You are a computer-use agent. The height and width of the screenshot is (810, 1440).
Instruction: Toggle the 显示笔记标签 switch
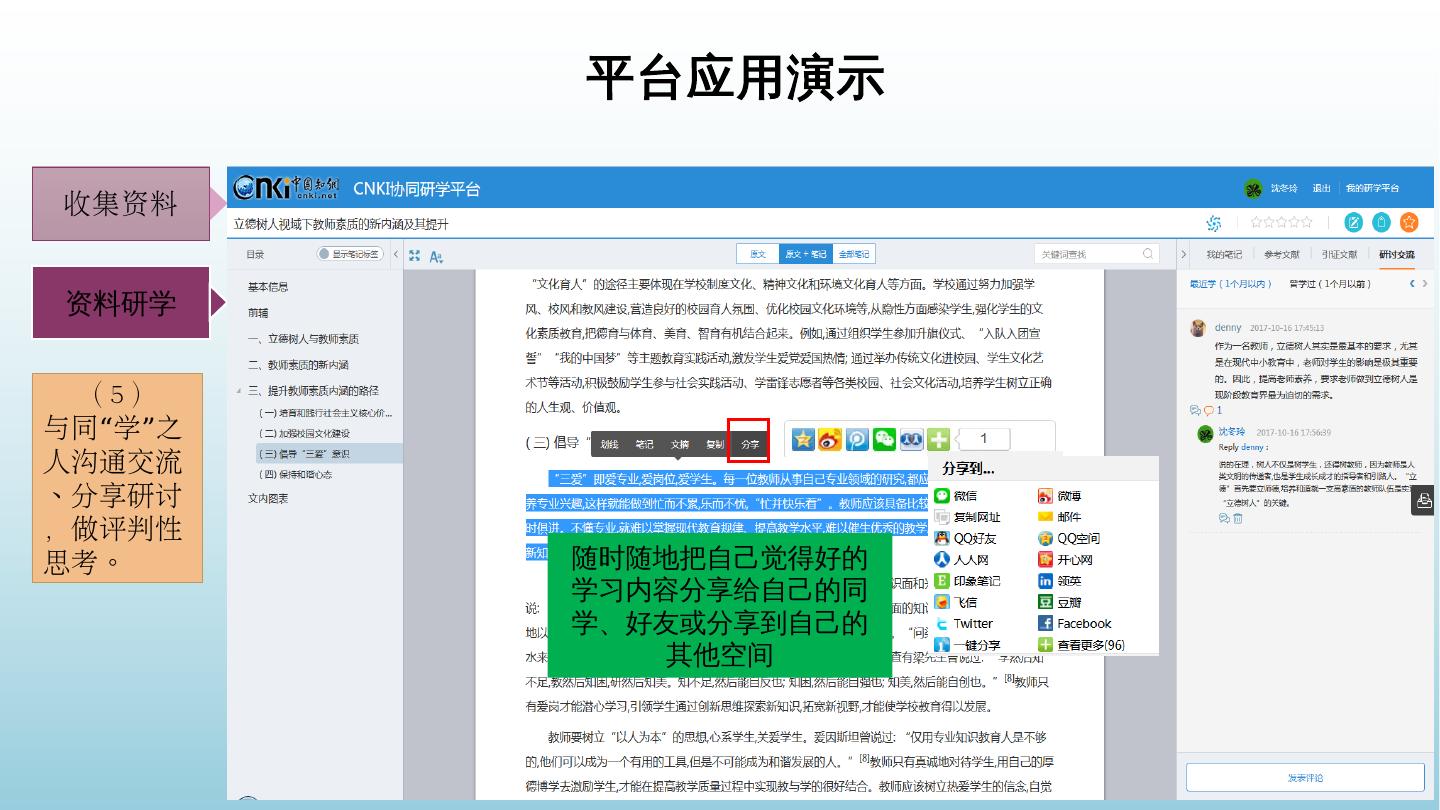click(349, 254)
